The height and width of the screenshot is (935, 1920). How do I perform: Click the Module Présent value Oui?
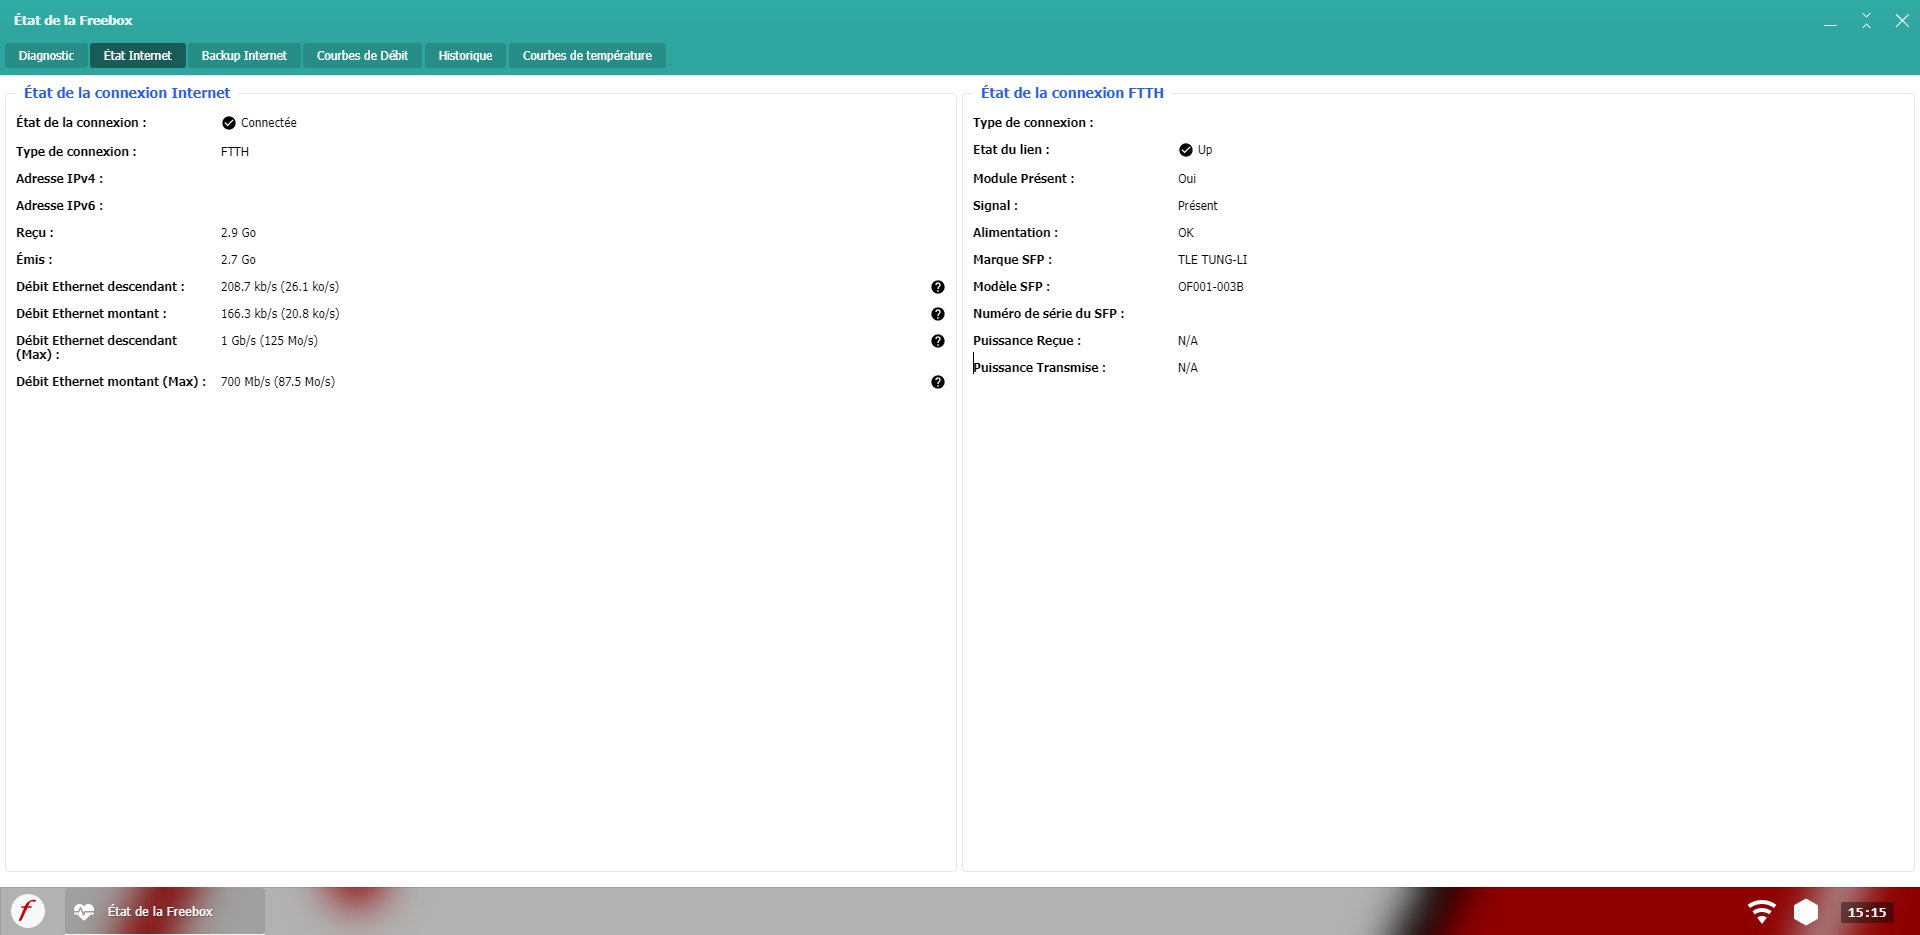pyautogui.click(x=1187, y=179)
